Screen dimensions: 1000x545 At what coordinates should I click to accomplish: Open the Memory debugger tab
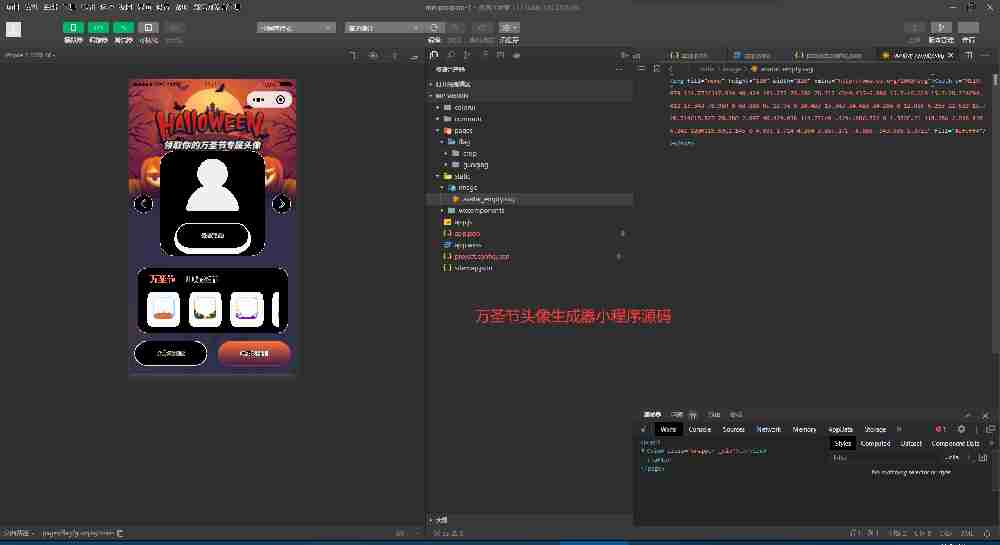point(804,429)
